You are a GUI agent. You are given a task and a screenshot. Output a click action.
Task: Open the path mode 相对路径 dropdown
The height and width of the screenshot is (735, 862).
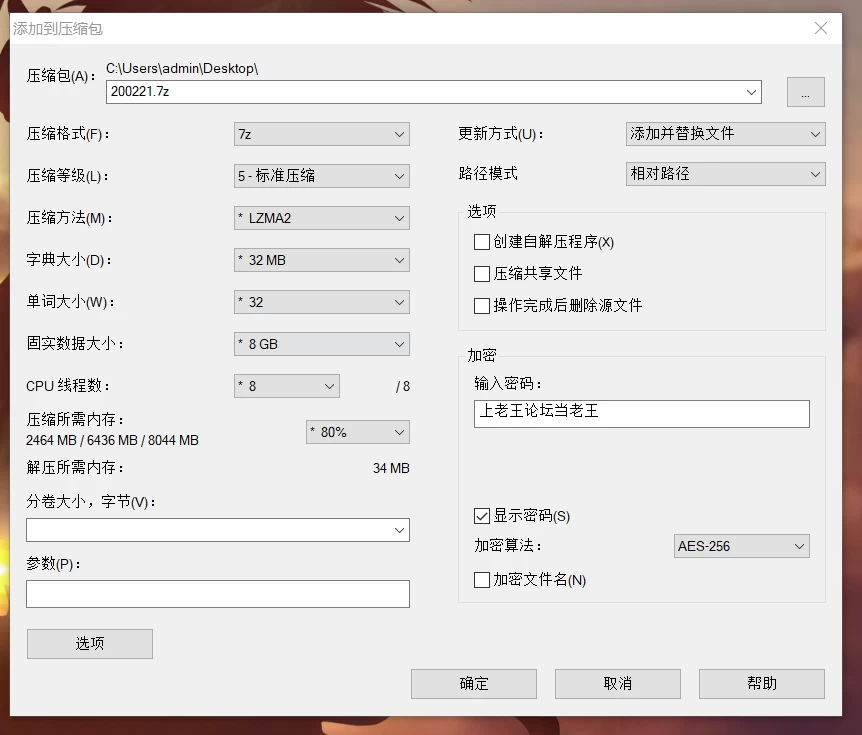click(x=726, y=174)
